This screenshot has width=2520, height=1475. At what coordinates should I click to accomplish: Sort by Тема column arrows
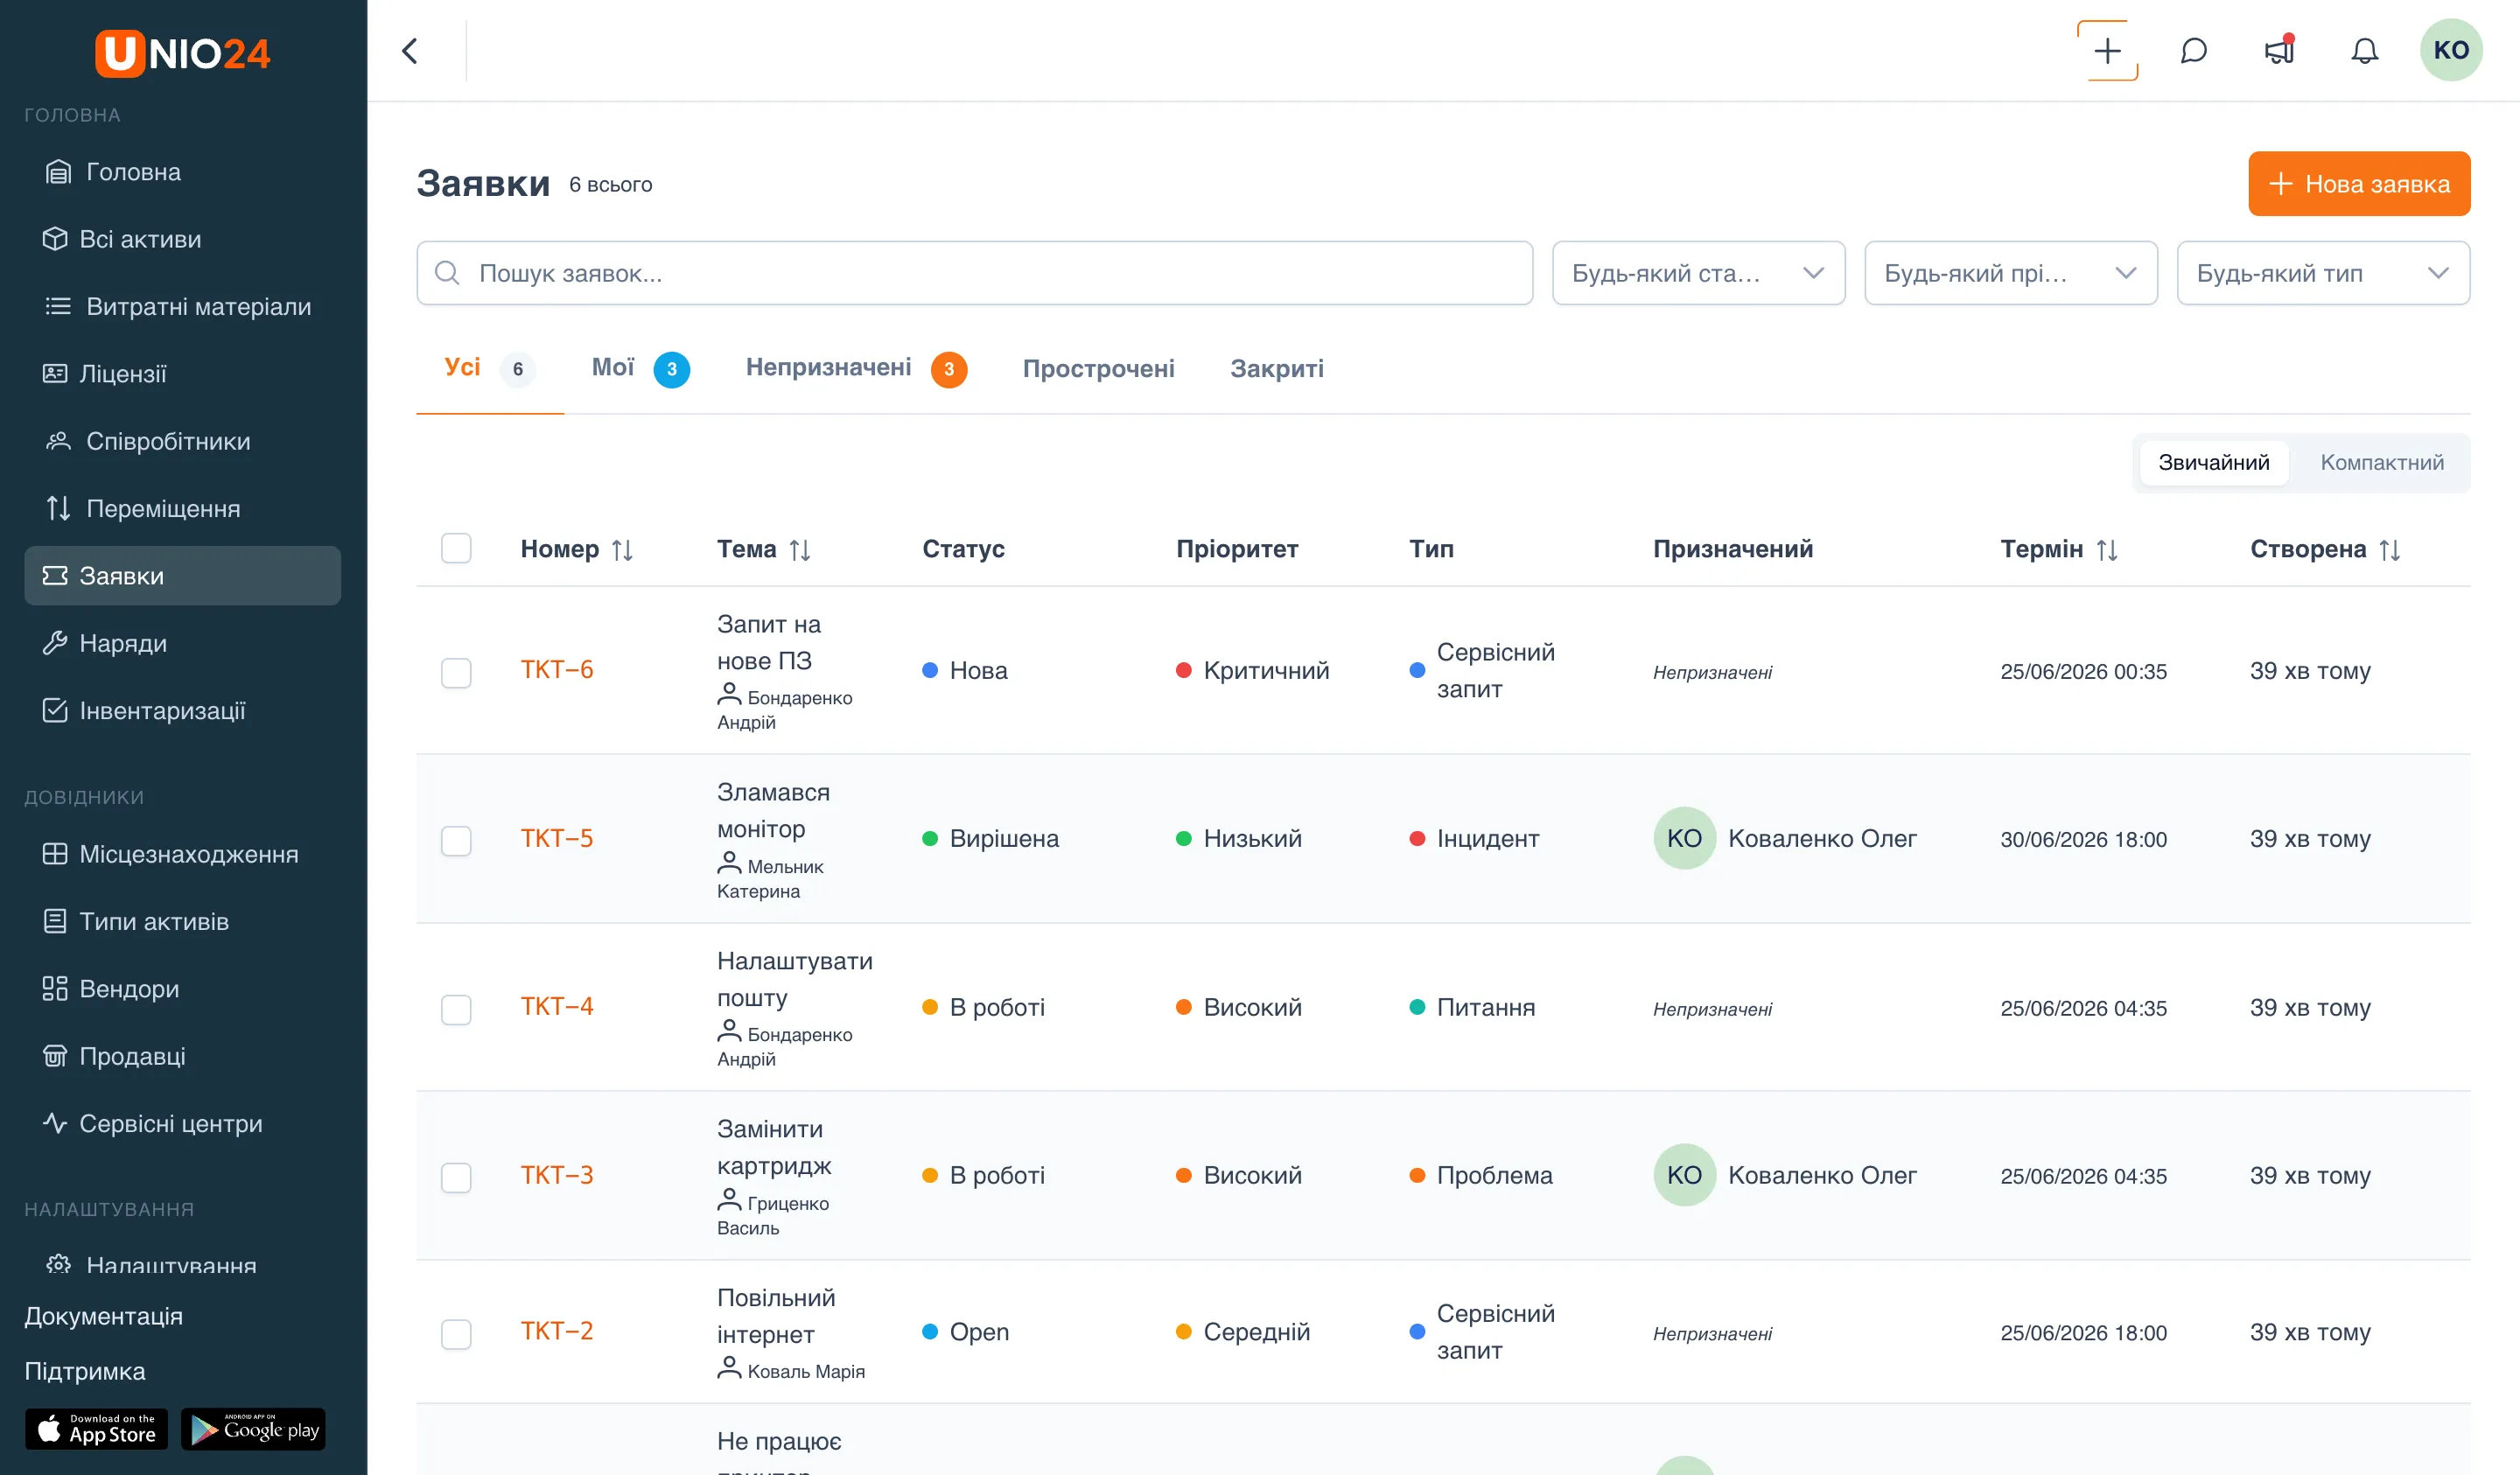tap(799, 550)
